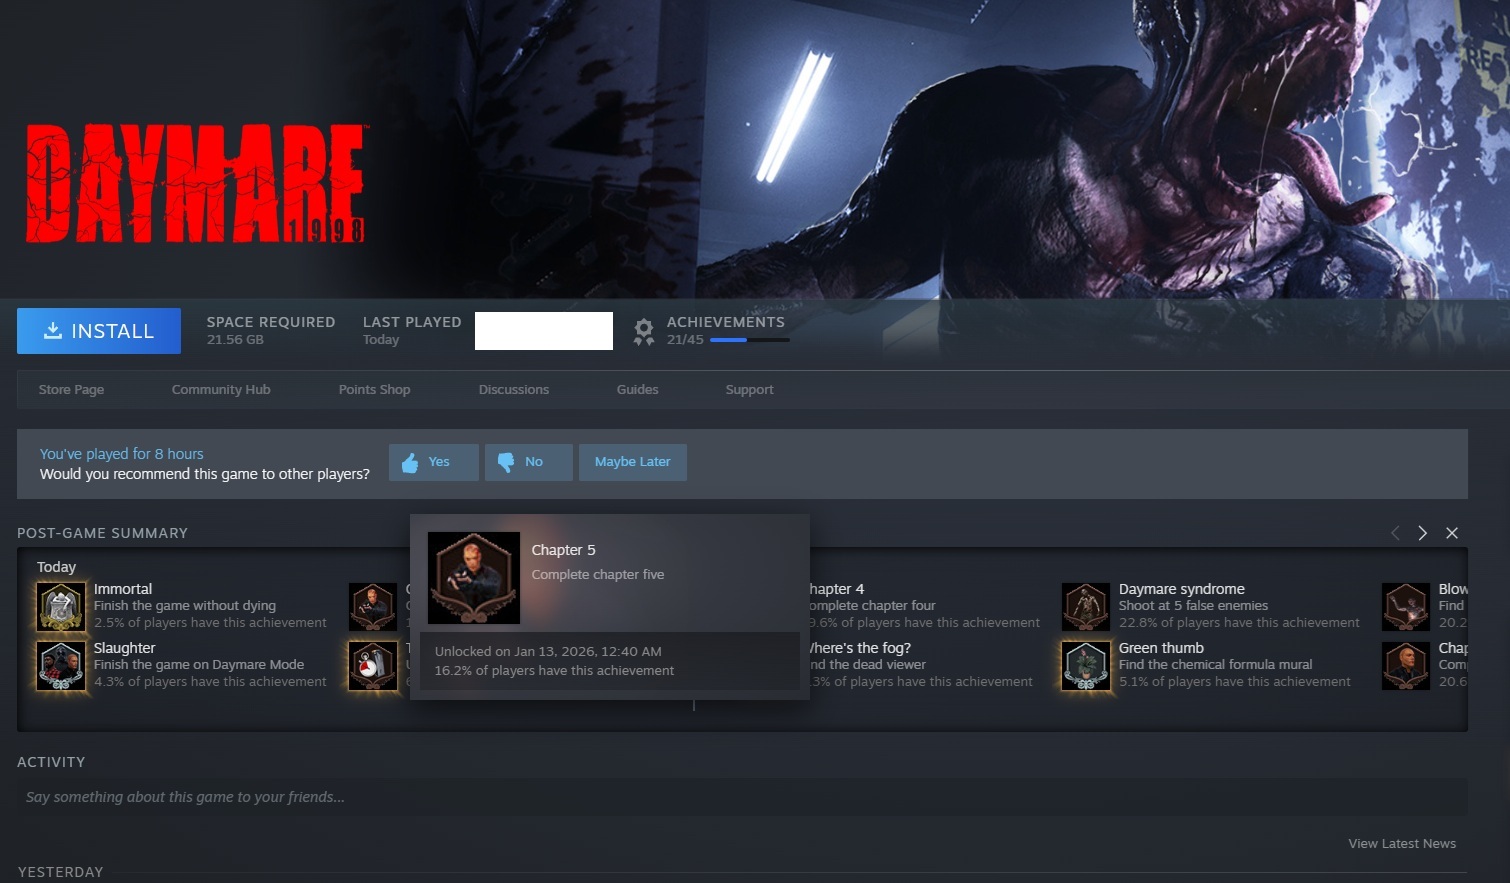Dismiss the prompt with Maybe Later

coord(633,462)
